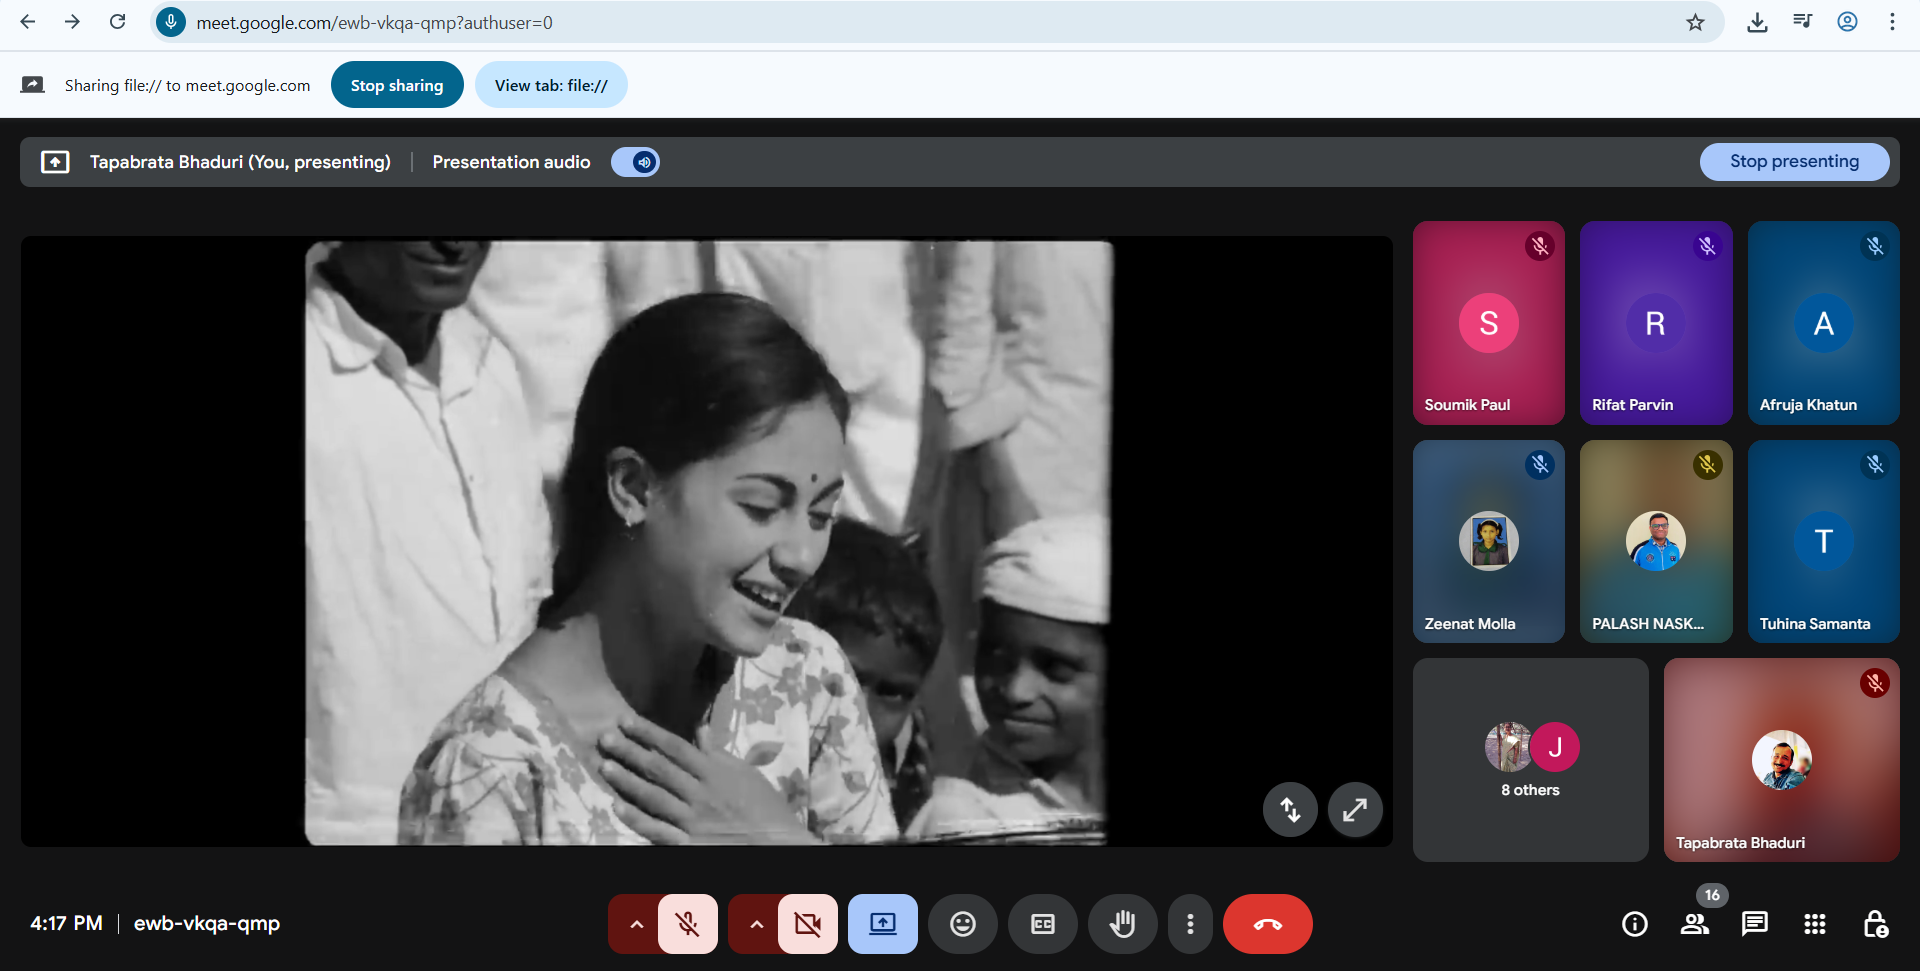This screenshot has width=1920, height=971.
Task: Click the address bar URL
Action: pyautogui.click(x=374, y=22)
